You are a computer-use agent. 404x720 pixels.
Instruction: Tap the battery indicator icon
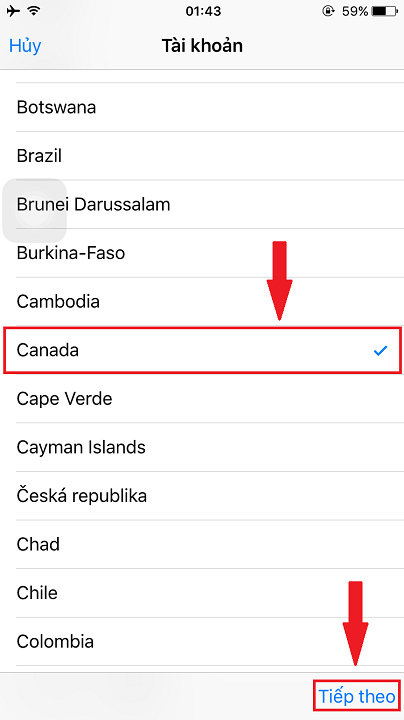(x=384, y=11)
